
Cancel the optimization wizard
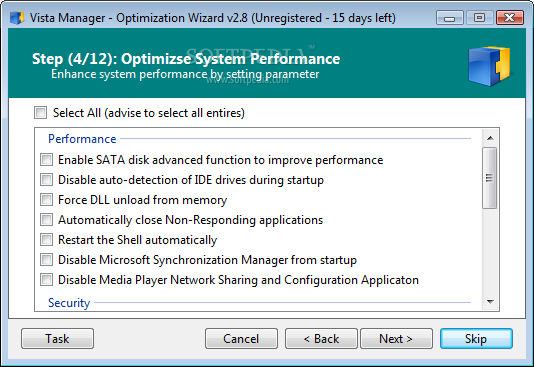tap(241, 339)
